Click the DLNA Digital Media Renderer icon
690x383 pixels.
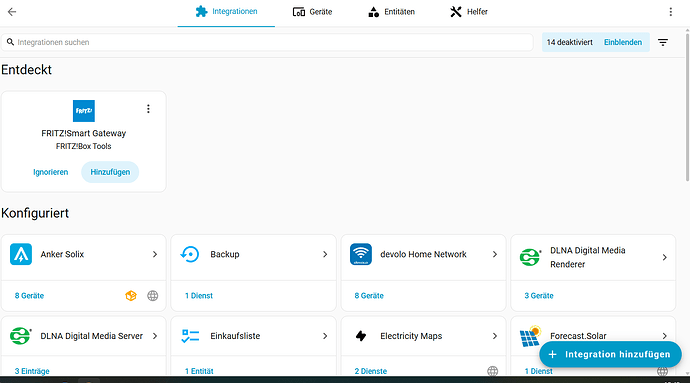[530, 257]
